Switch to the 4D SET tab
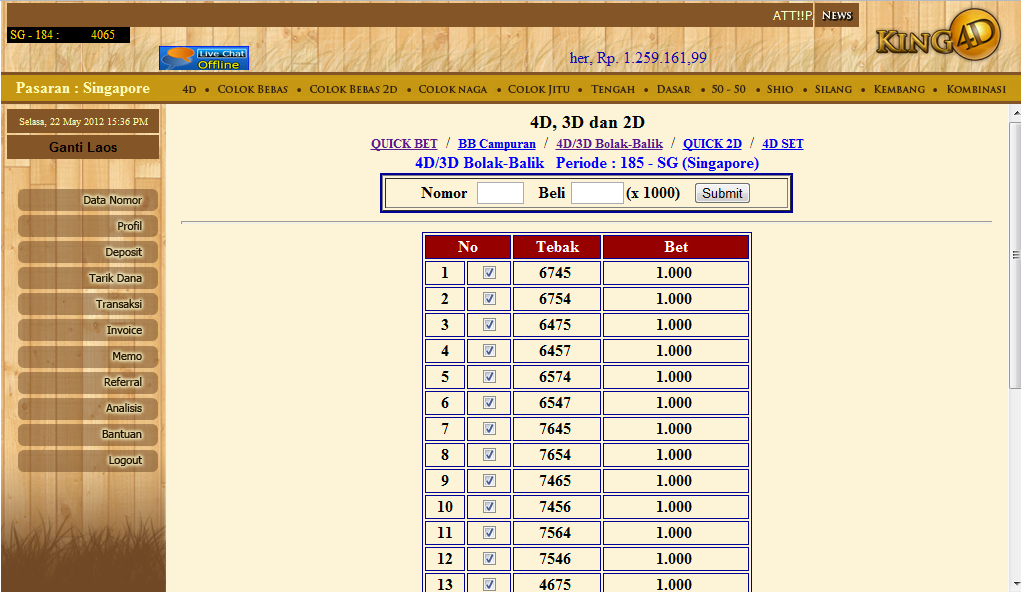 click(x=782, y=143)
